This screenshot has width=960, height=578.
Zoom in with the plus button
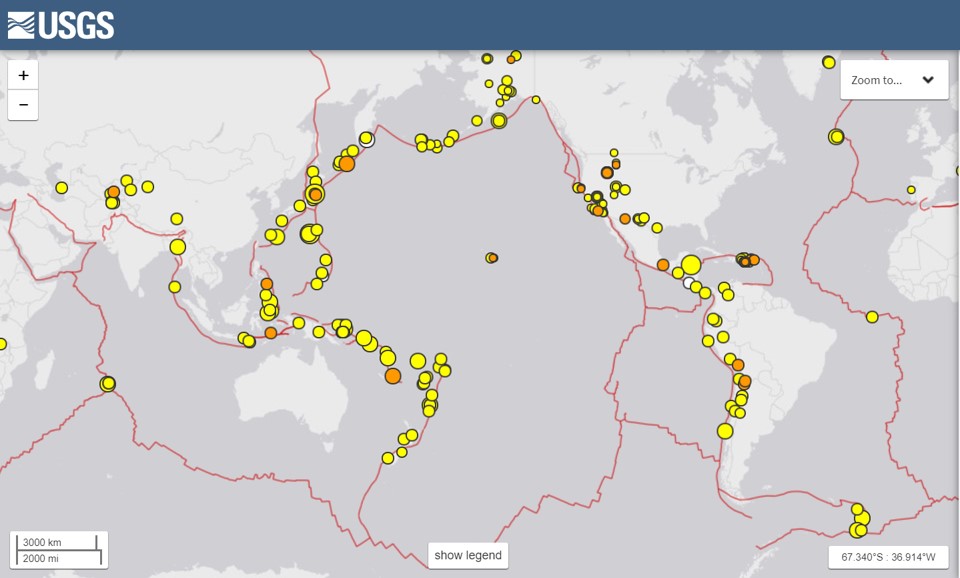tap(22, 74)
